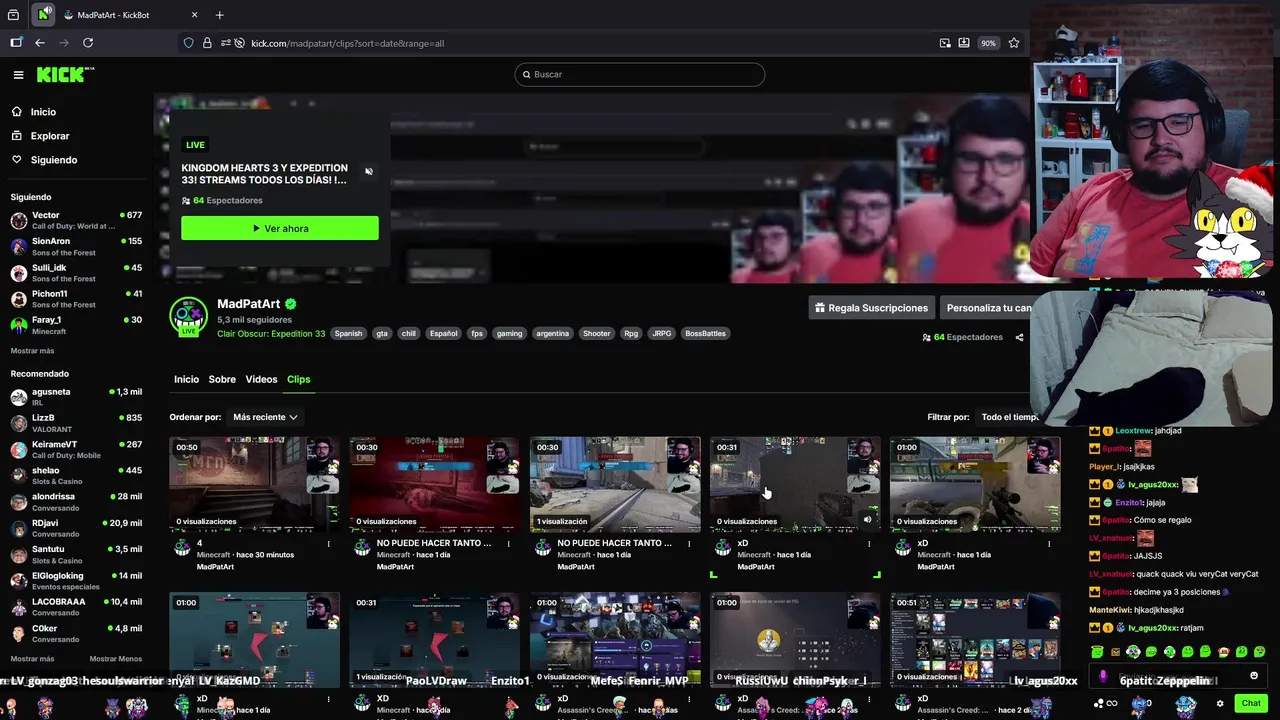Open followed channel Sulli_idk
This screenshot has width=1280, height=720.
click(x=76, y=273)
